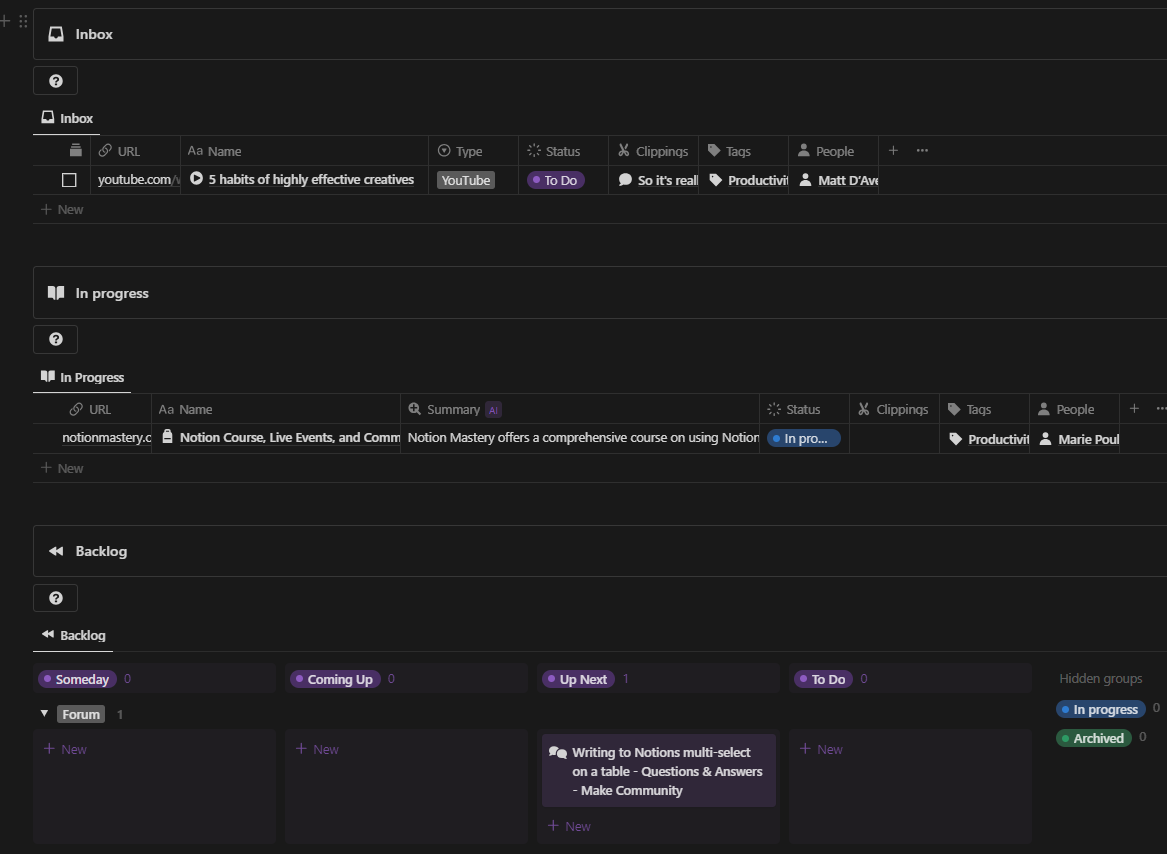Switch to the In Progress view tab

82,377
